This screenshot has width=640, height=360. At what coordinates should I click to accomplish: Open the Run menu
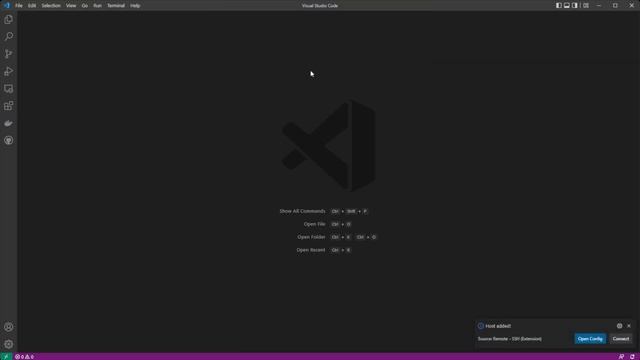point(98,6)
